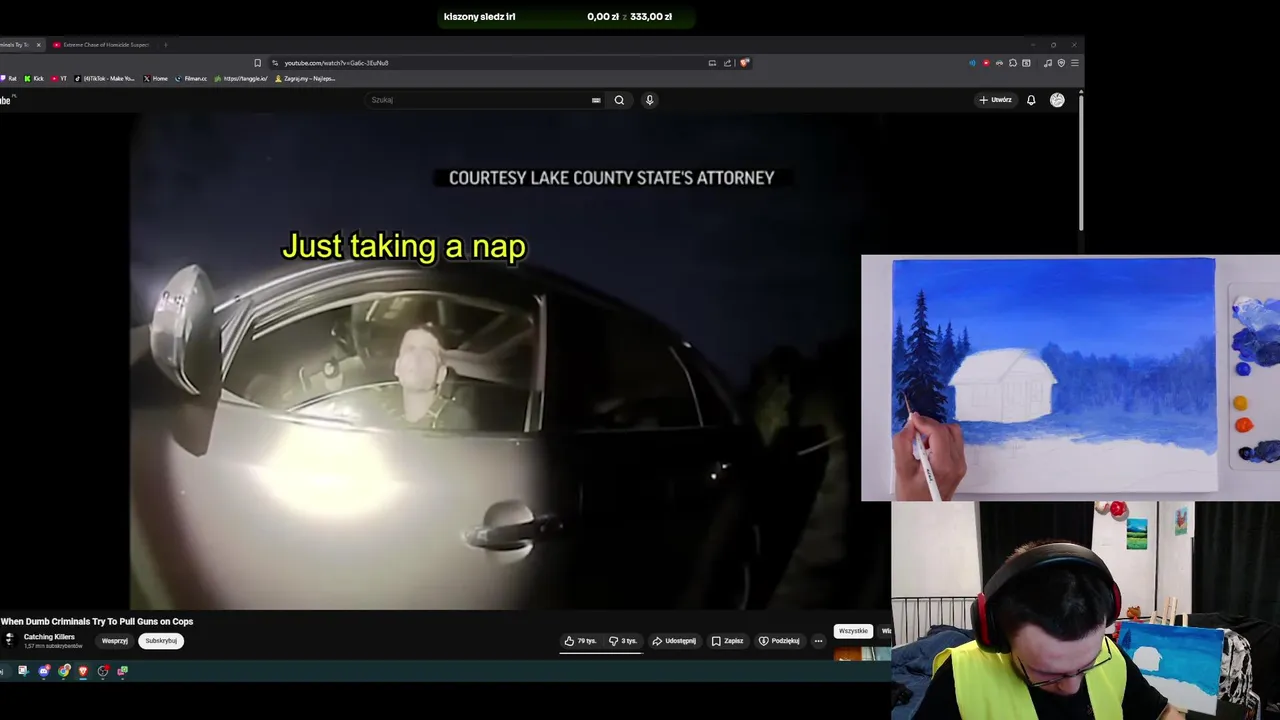Open Discord from the taskbar

[44, 671]
